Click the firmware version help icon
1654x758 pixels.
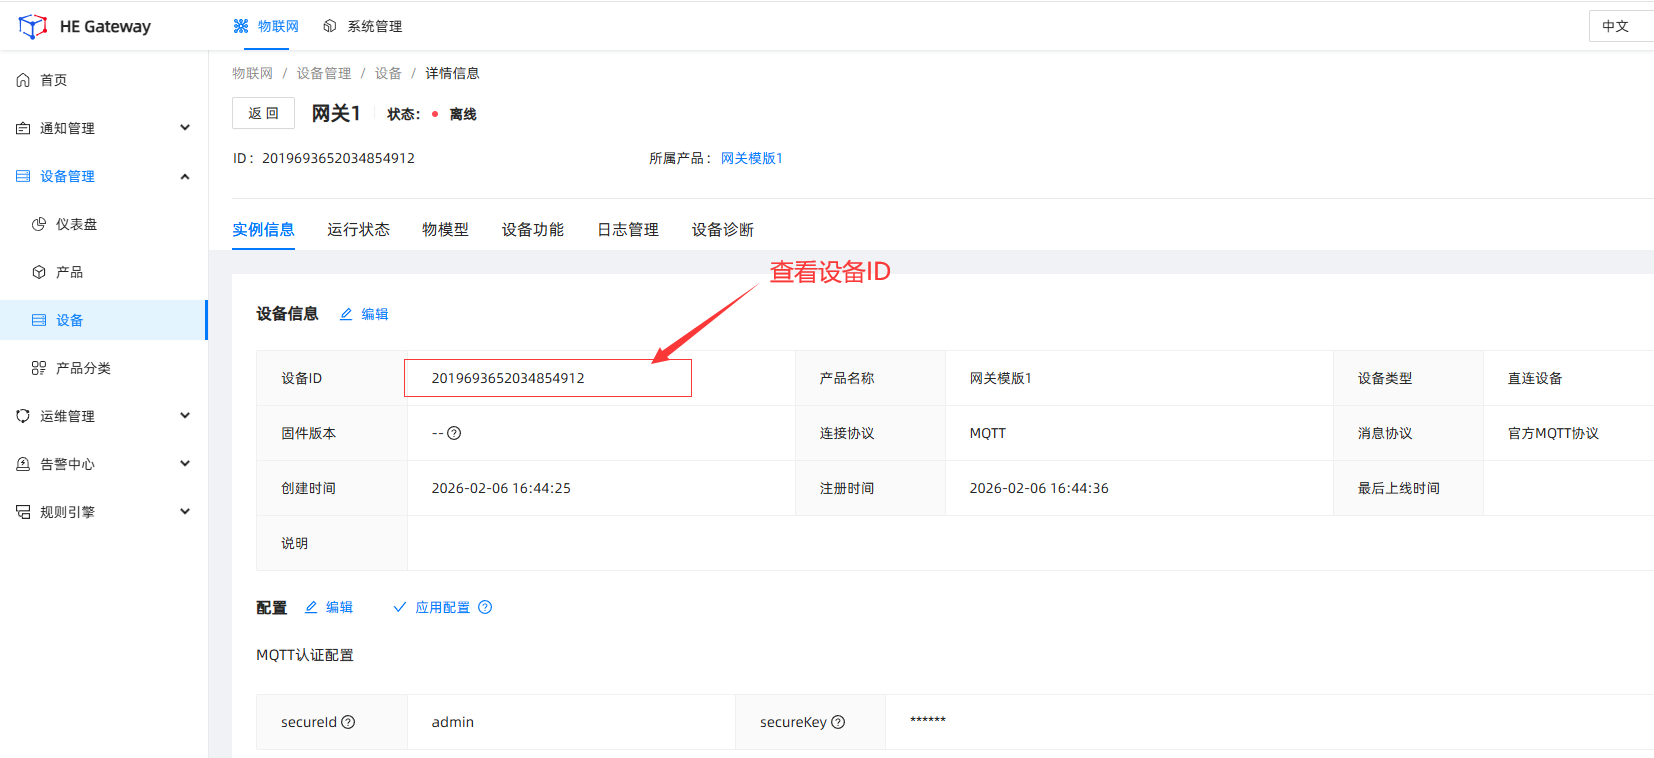[x=454, y=433]
